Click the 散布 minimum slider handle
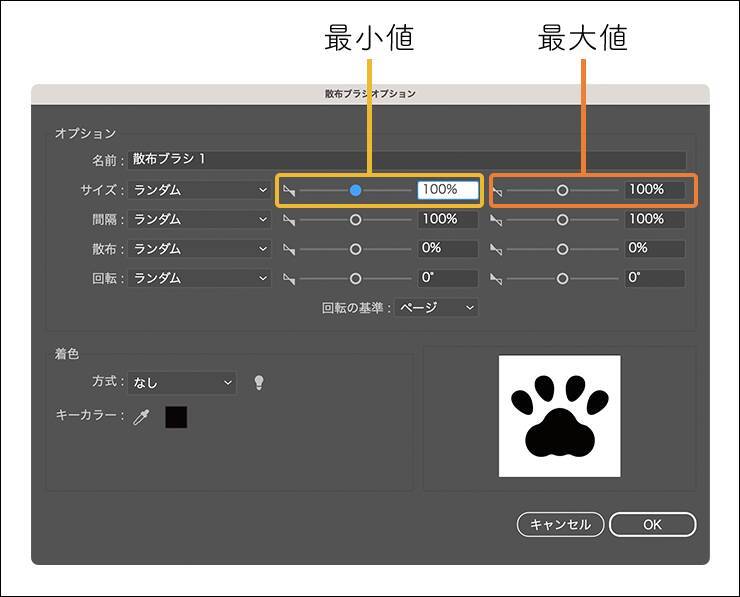Image resolution: width=740 pixels, height=597 pixels. (x=355, y=248)
